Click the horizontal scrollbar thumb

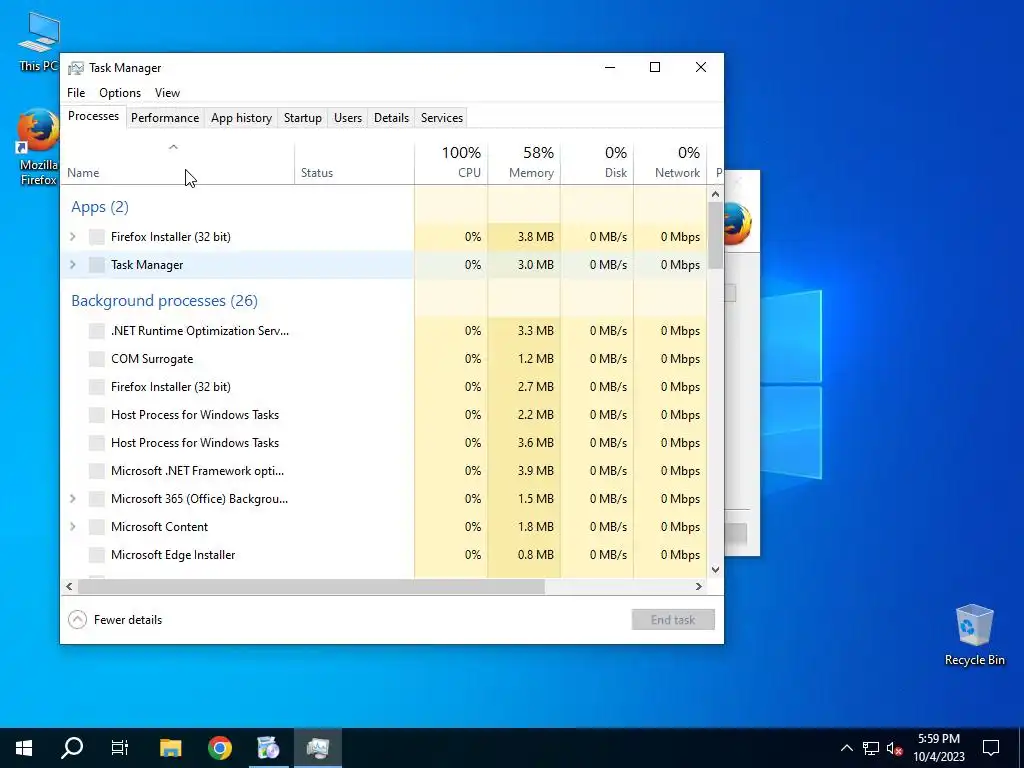(311, 586)
